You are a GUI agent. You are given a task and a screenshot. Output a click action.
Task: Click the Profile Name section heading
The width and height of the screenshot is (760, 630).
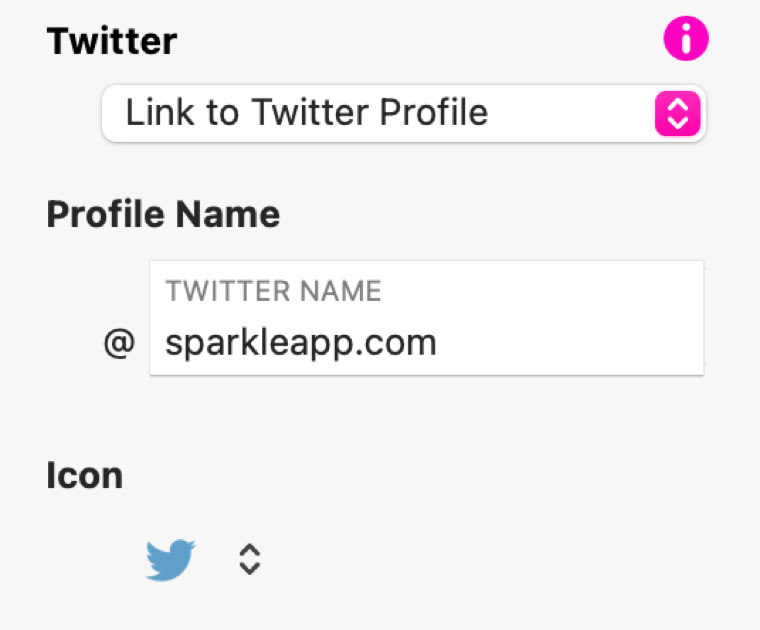pos(163,214)
